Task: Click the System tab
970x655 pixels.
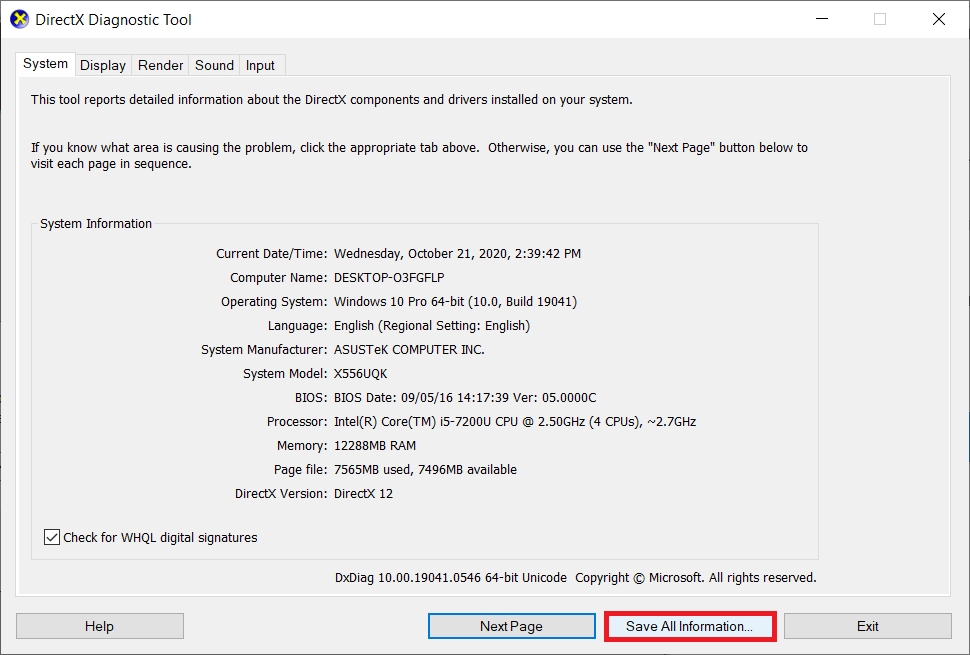Action: tap(45, 63)
